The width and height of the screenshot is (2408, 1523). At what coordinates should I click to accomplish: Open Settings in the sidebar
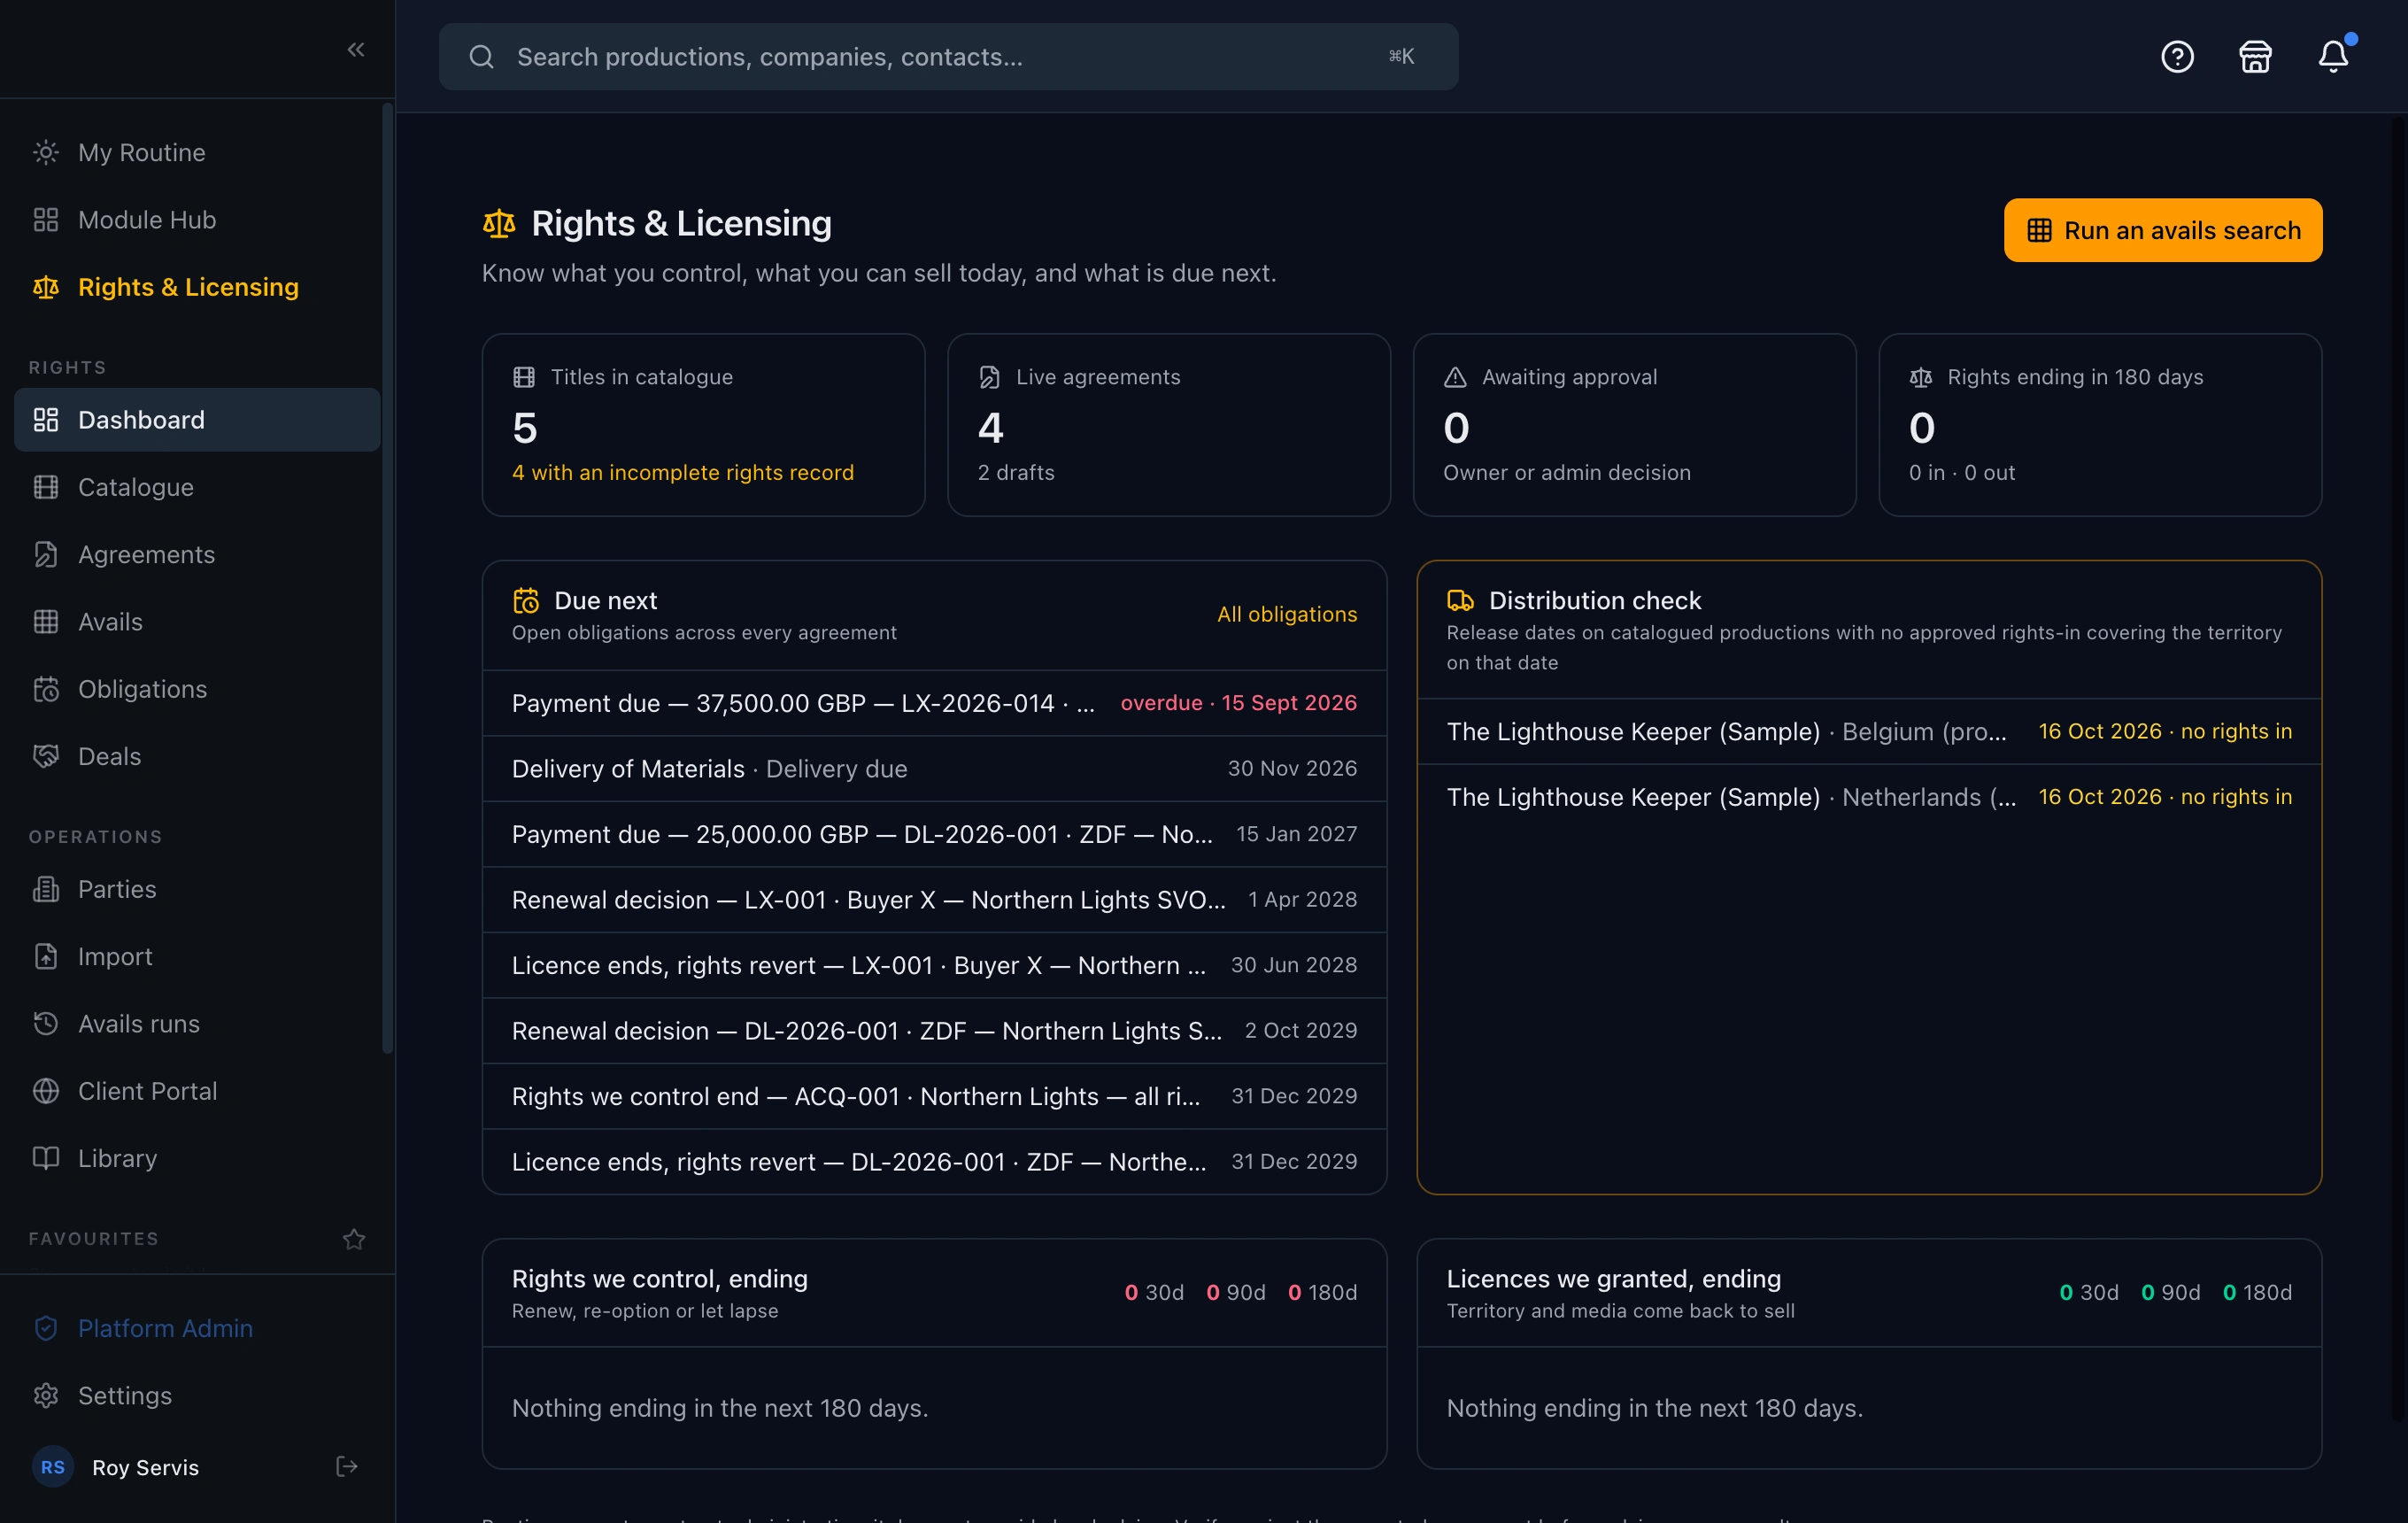[197, 1395]
